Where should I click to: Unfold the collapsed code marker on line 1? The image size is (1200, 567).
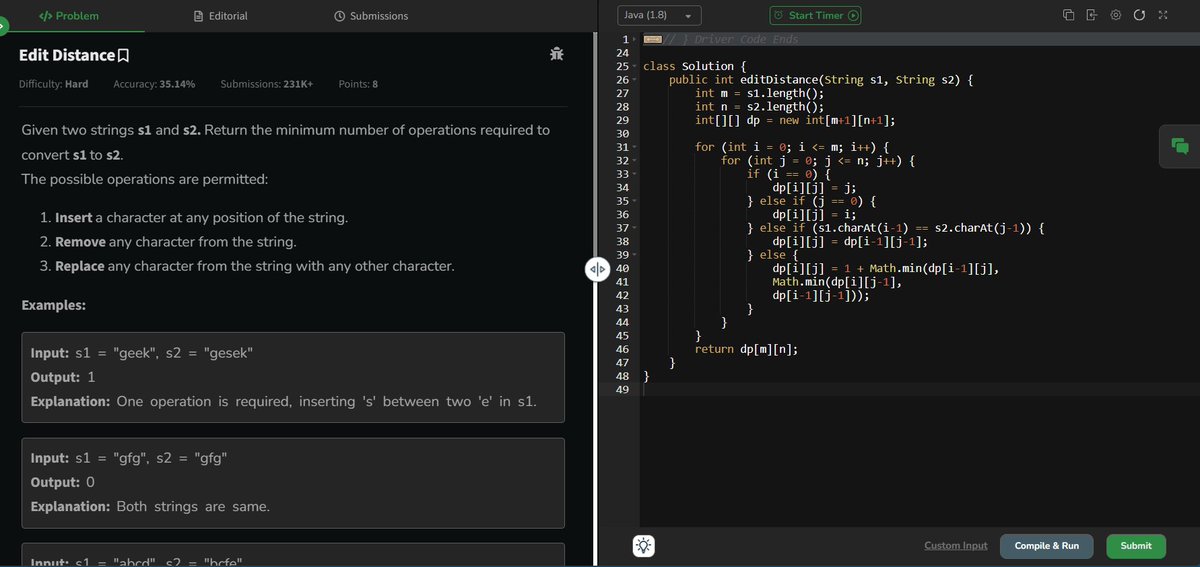pos(653,39)
